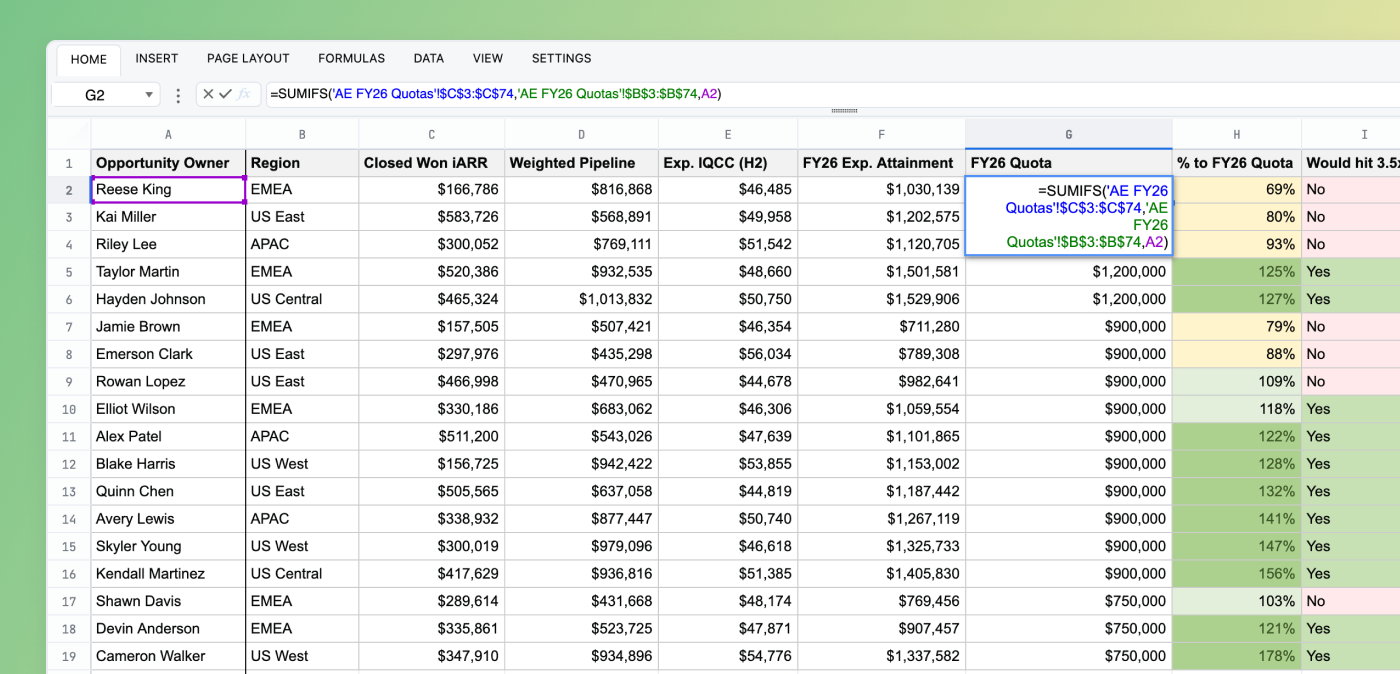The width and height of the screenshot is (1400, 674).
Task: Select the VIEW tab
Action: pos(488,58)
